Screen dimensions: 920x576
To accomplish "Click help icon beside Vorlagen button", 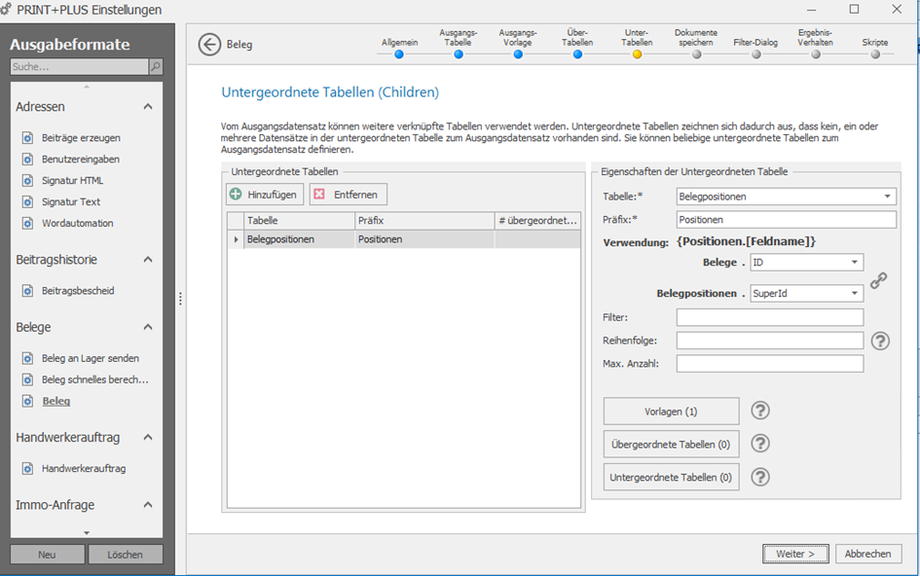I will [760, 411].
